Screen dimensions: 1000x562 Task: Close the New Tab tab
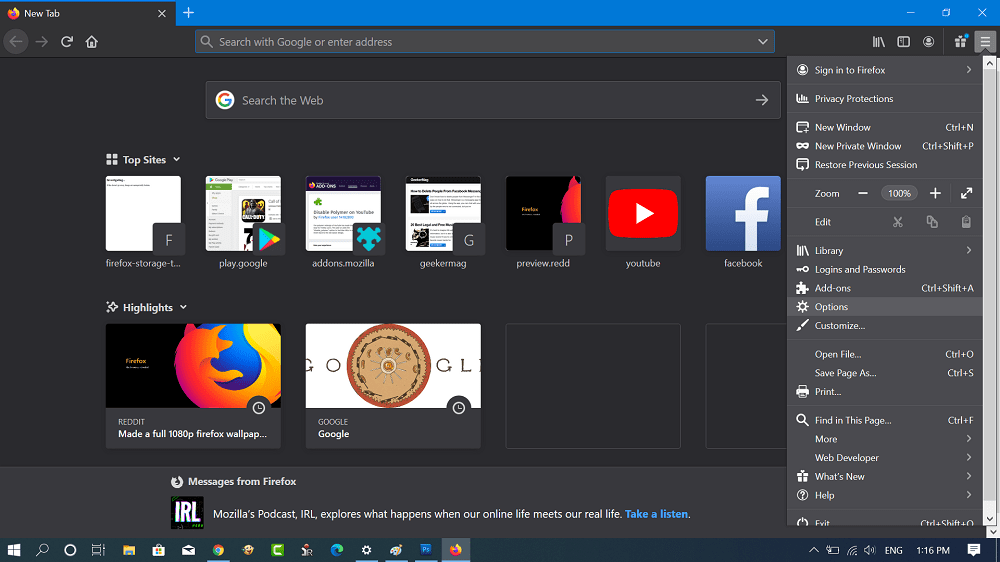(x=162, y=13)
